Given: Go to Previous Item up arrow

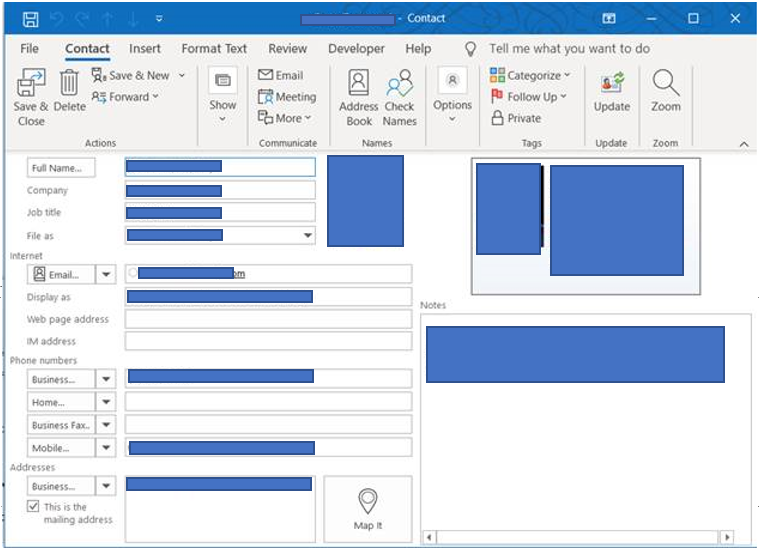Looking at the screenshot, I should point(107,19).
